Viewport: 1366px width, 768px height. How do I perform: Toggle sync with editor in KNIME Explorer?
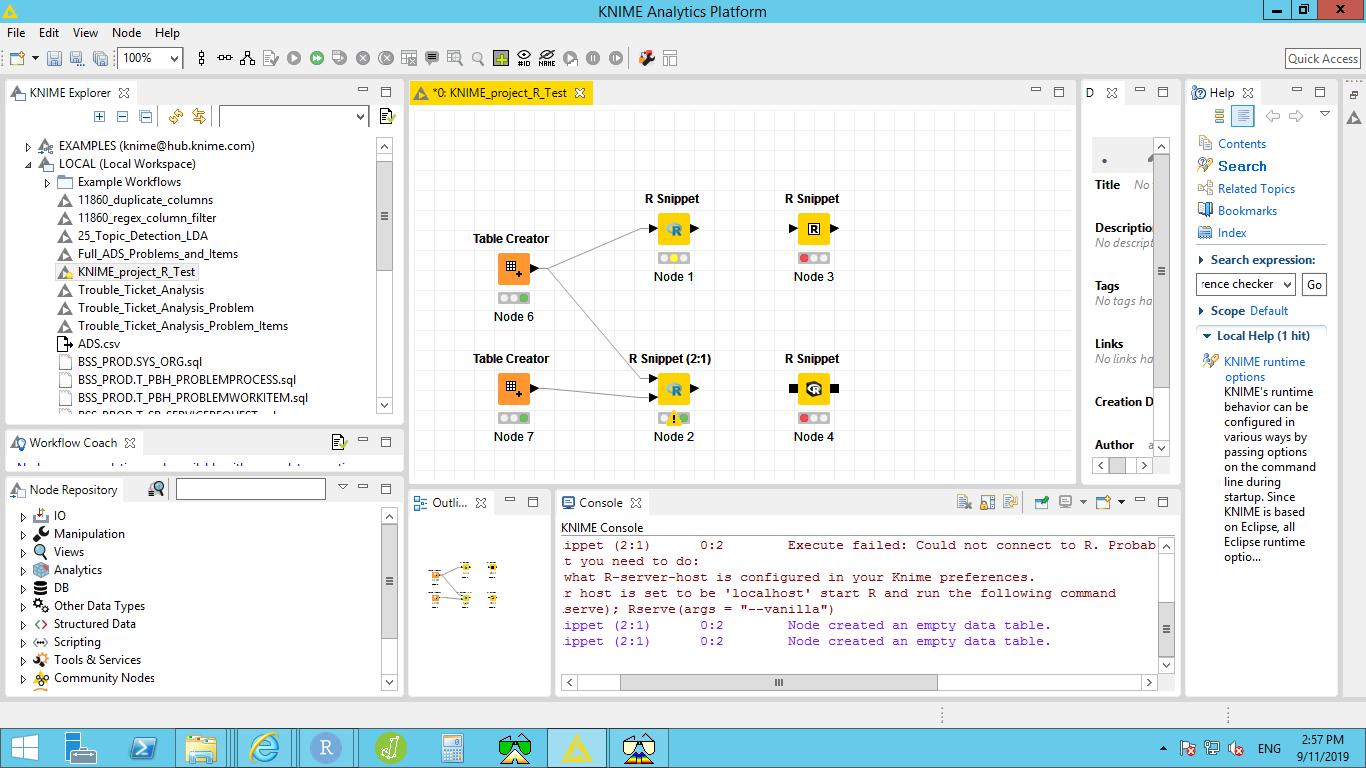pyautogui.click(x=199, y=117)
